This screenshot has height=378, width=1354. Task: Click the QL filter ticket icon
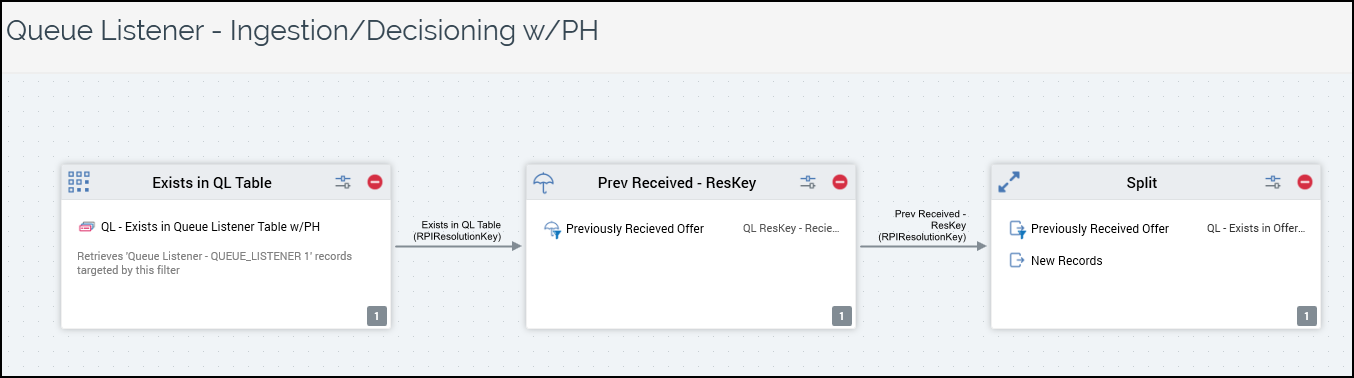pyautogui.click(x=86, y=228)
